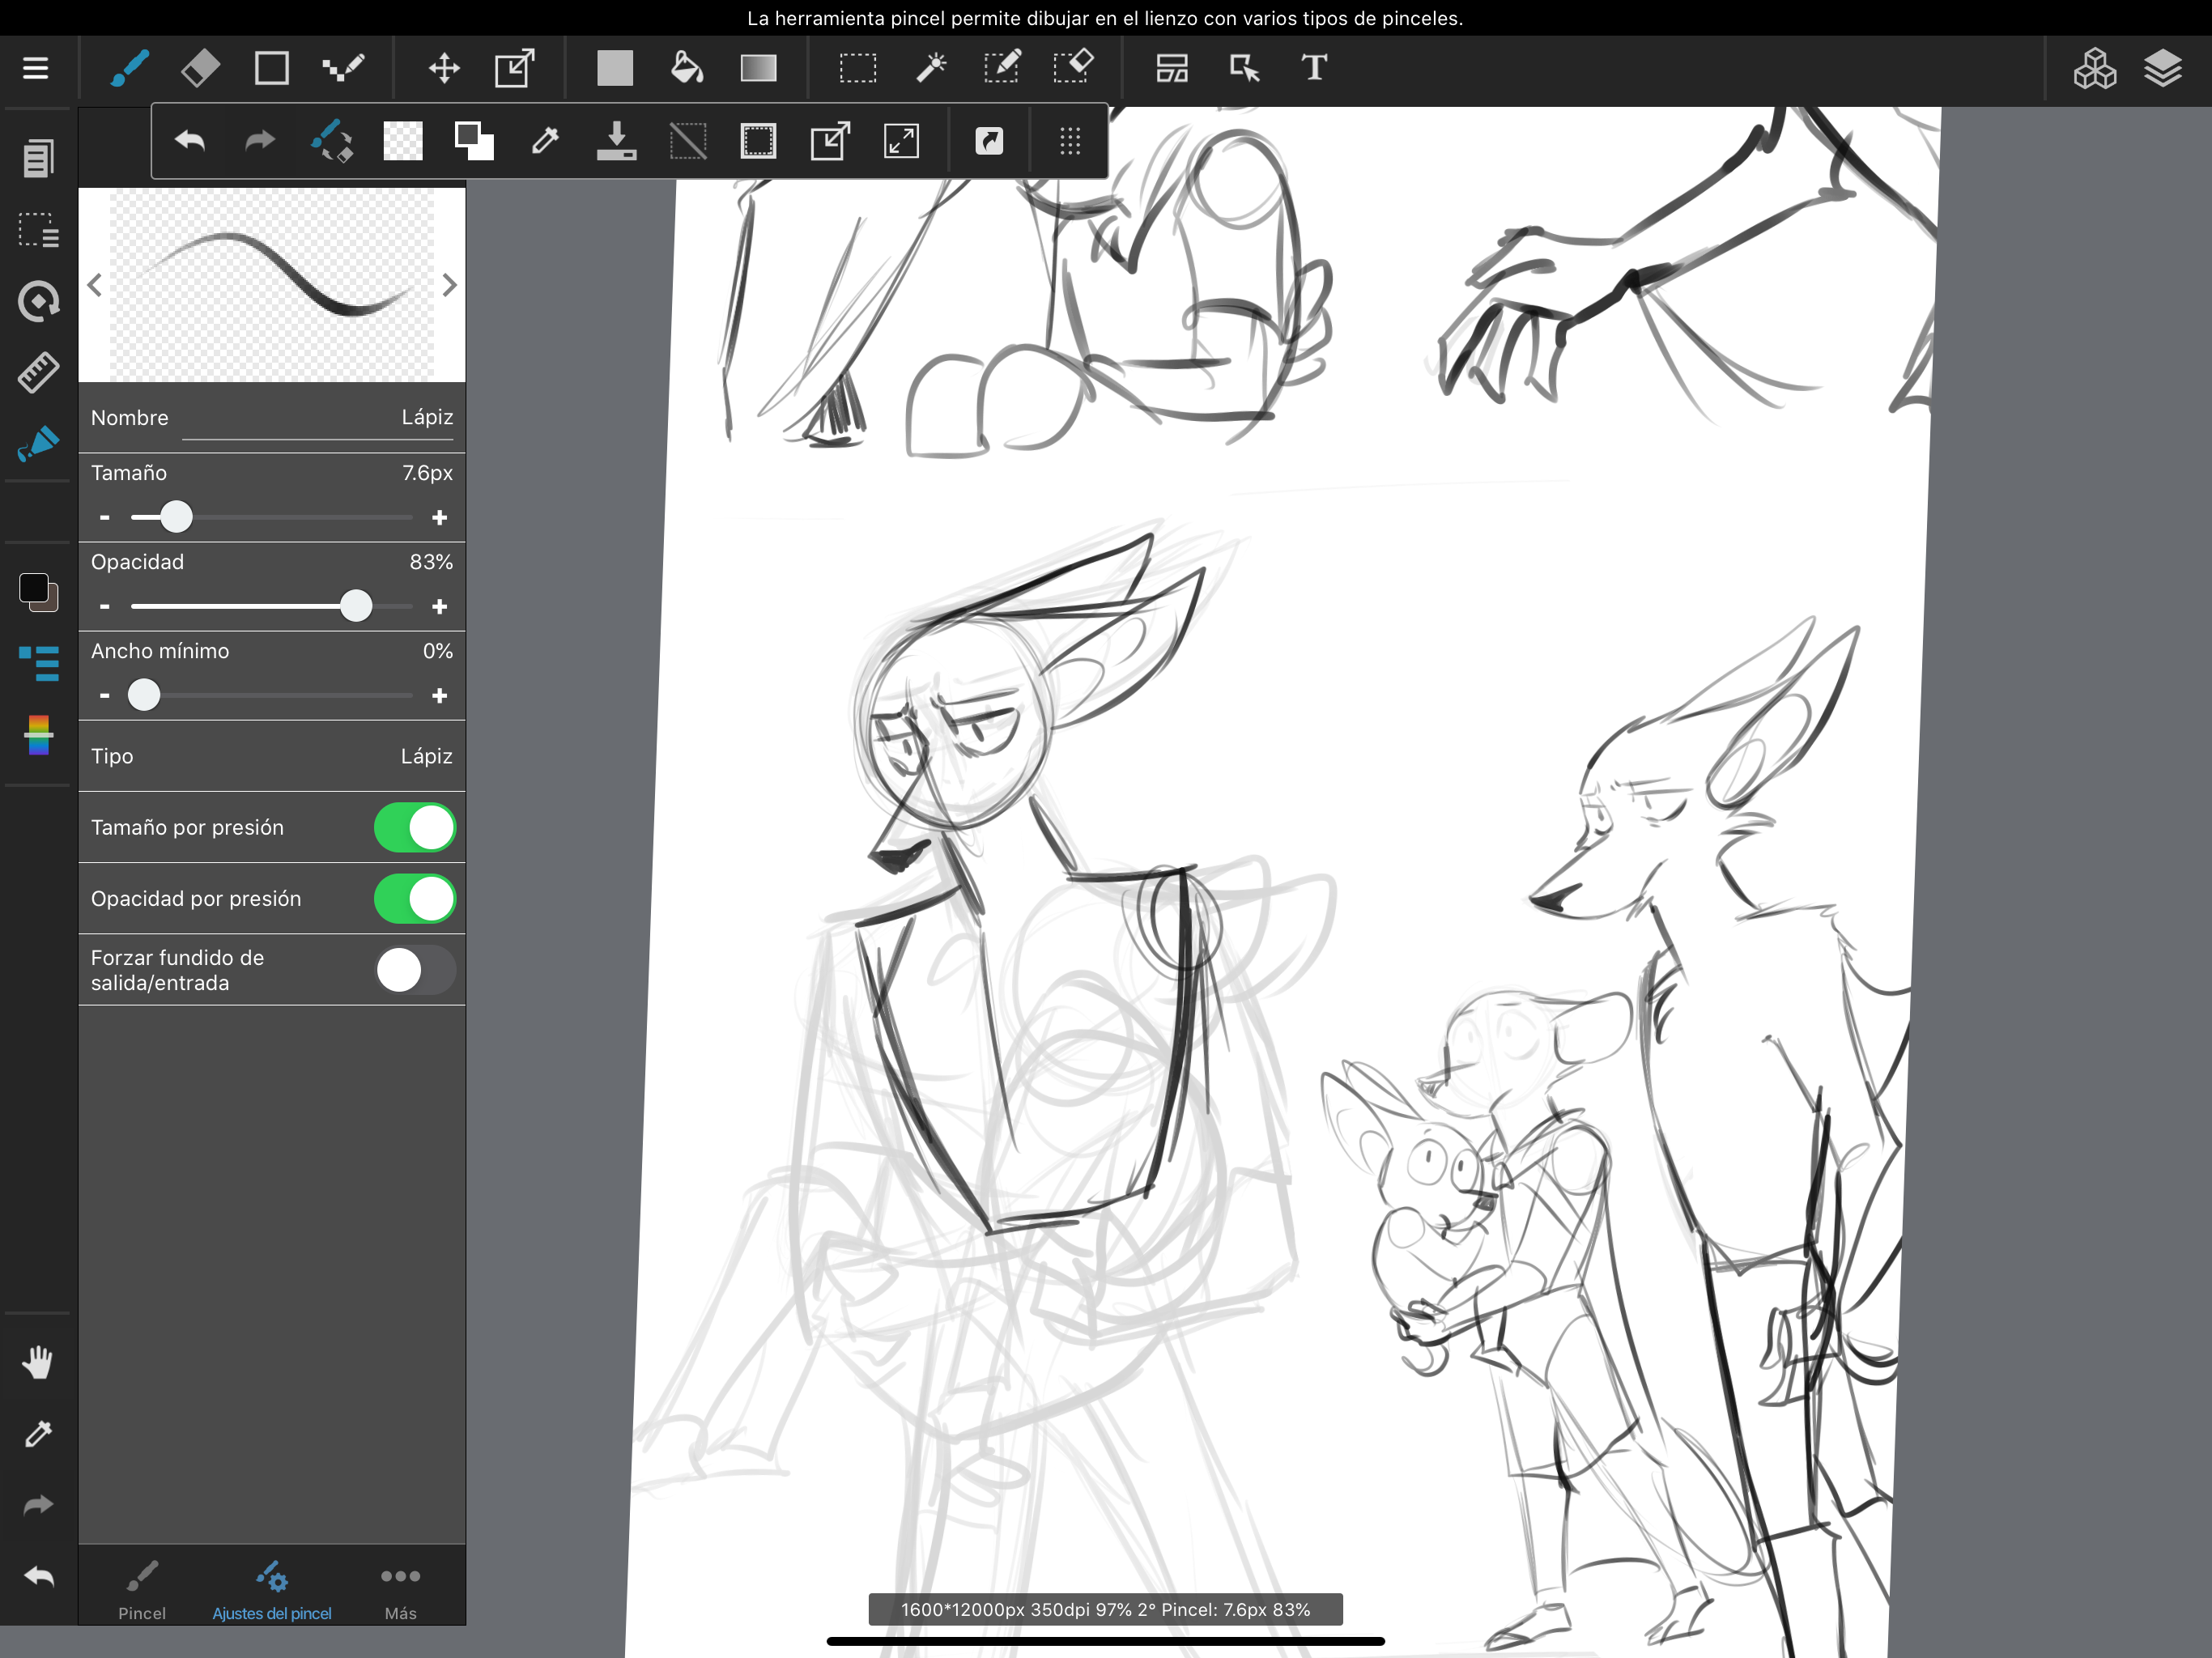Decrease Opacidad with the minus button

click(105, 607)
